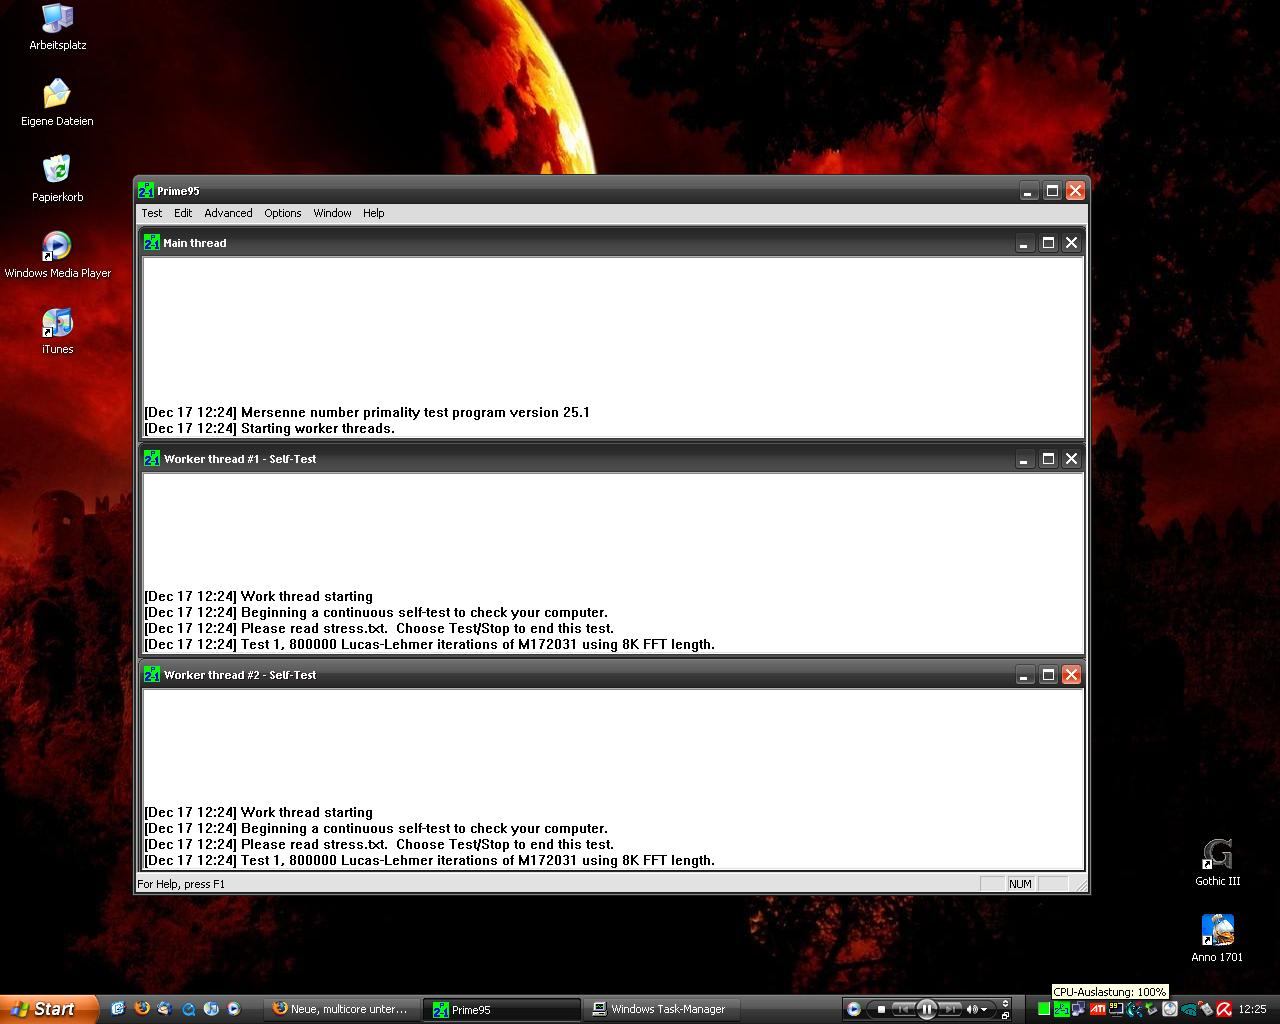
Task: Click the monitor tray icon showing 99
Action: tap(1116, 1009)
